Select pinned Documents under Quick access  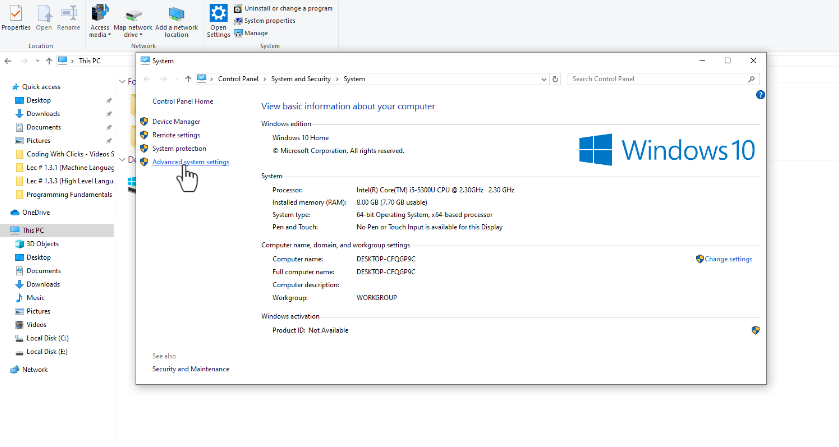pos(44,127)
